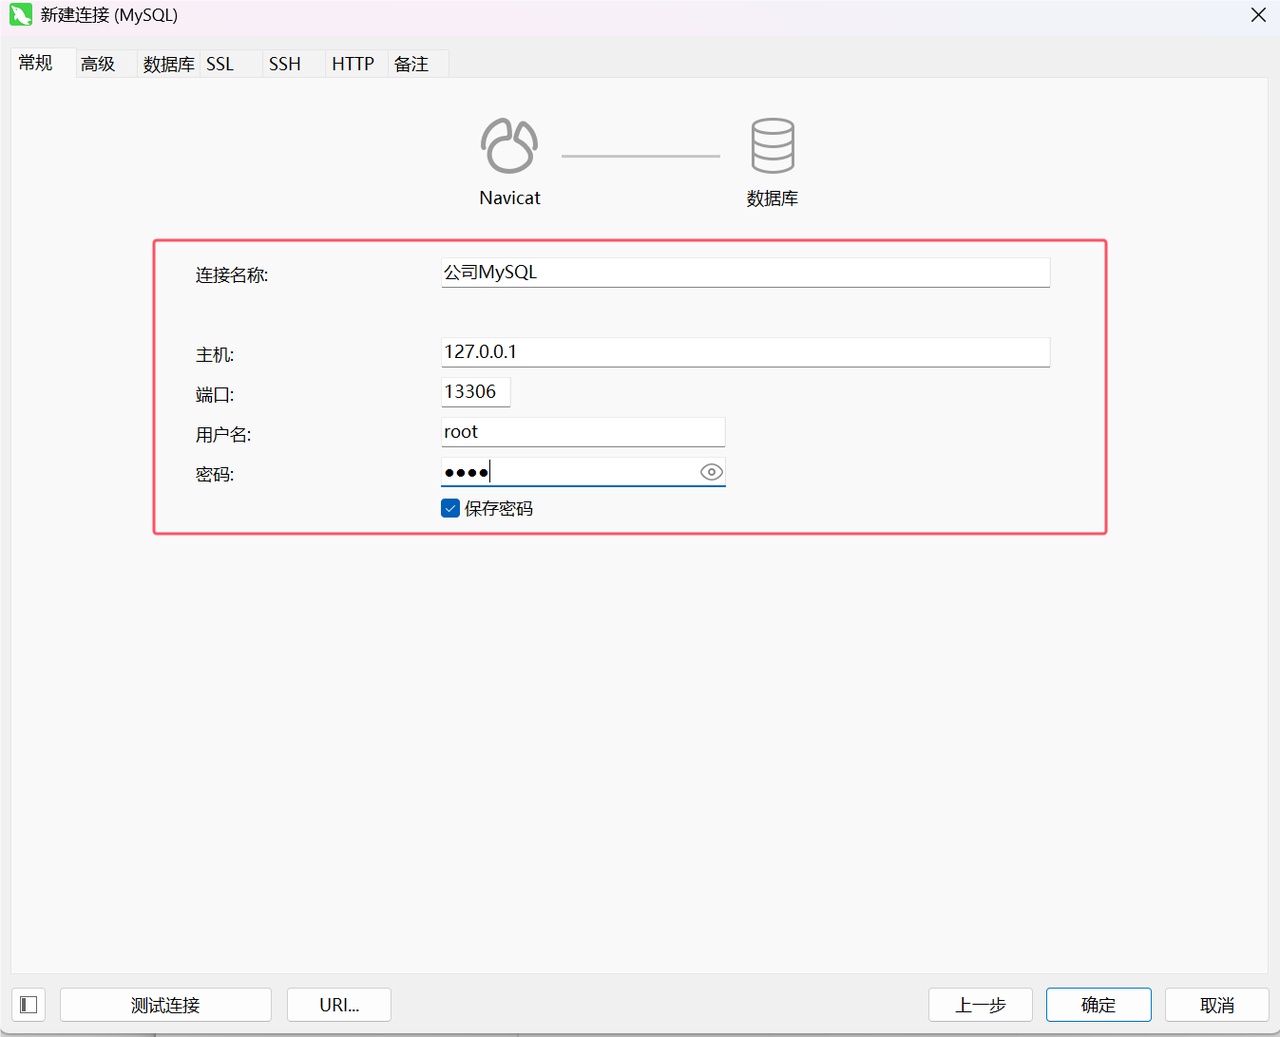Go back with the 上一步 button
This screenshot has width=1280, height=1037.
(x=980, y=1005)
